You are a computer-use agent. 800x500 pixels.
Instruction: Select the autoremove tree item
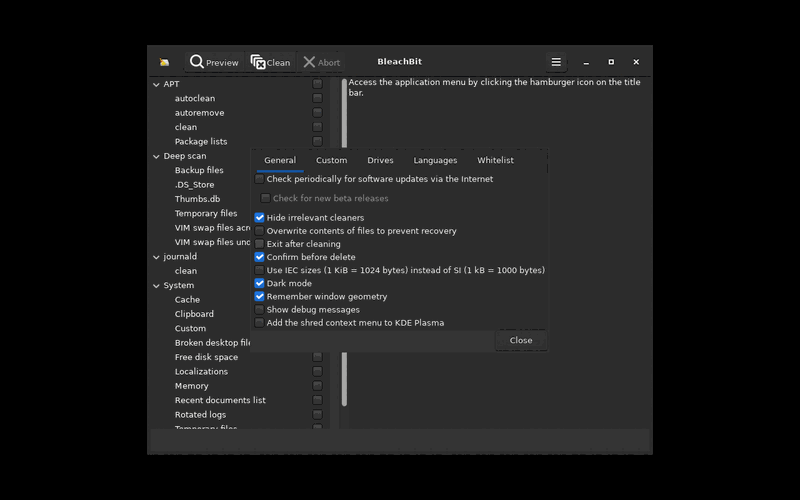point(199,113)
